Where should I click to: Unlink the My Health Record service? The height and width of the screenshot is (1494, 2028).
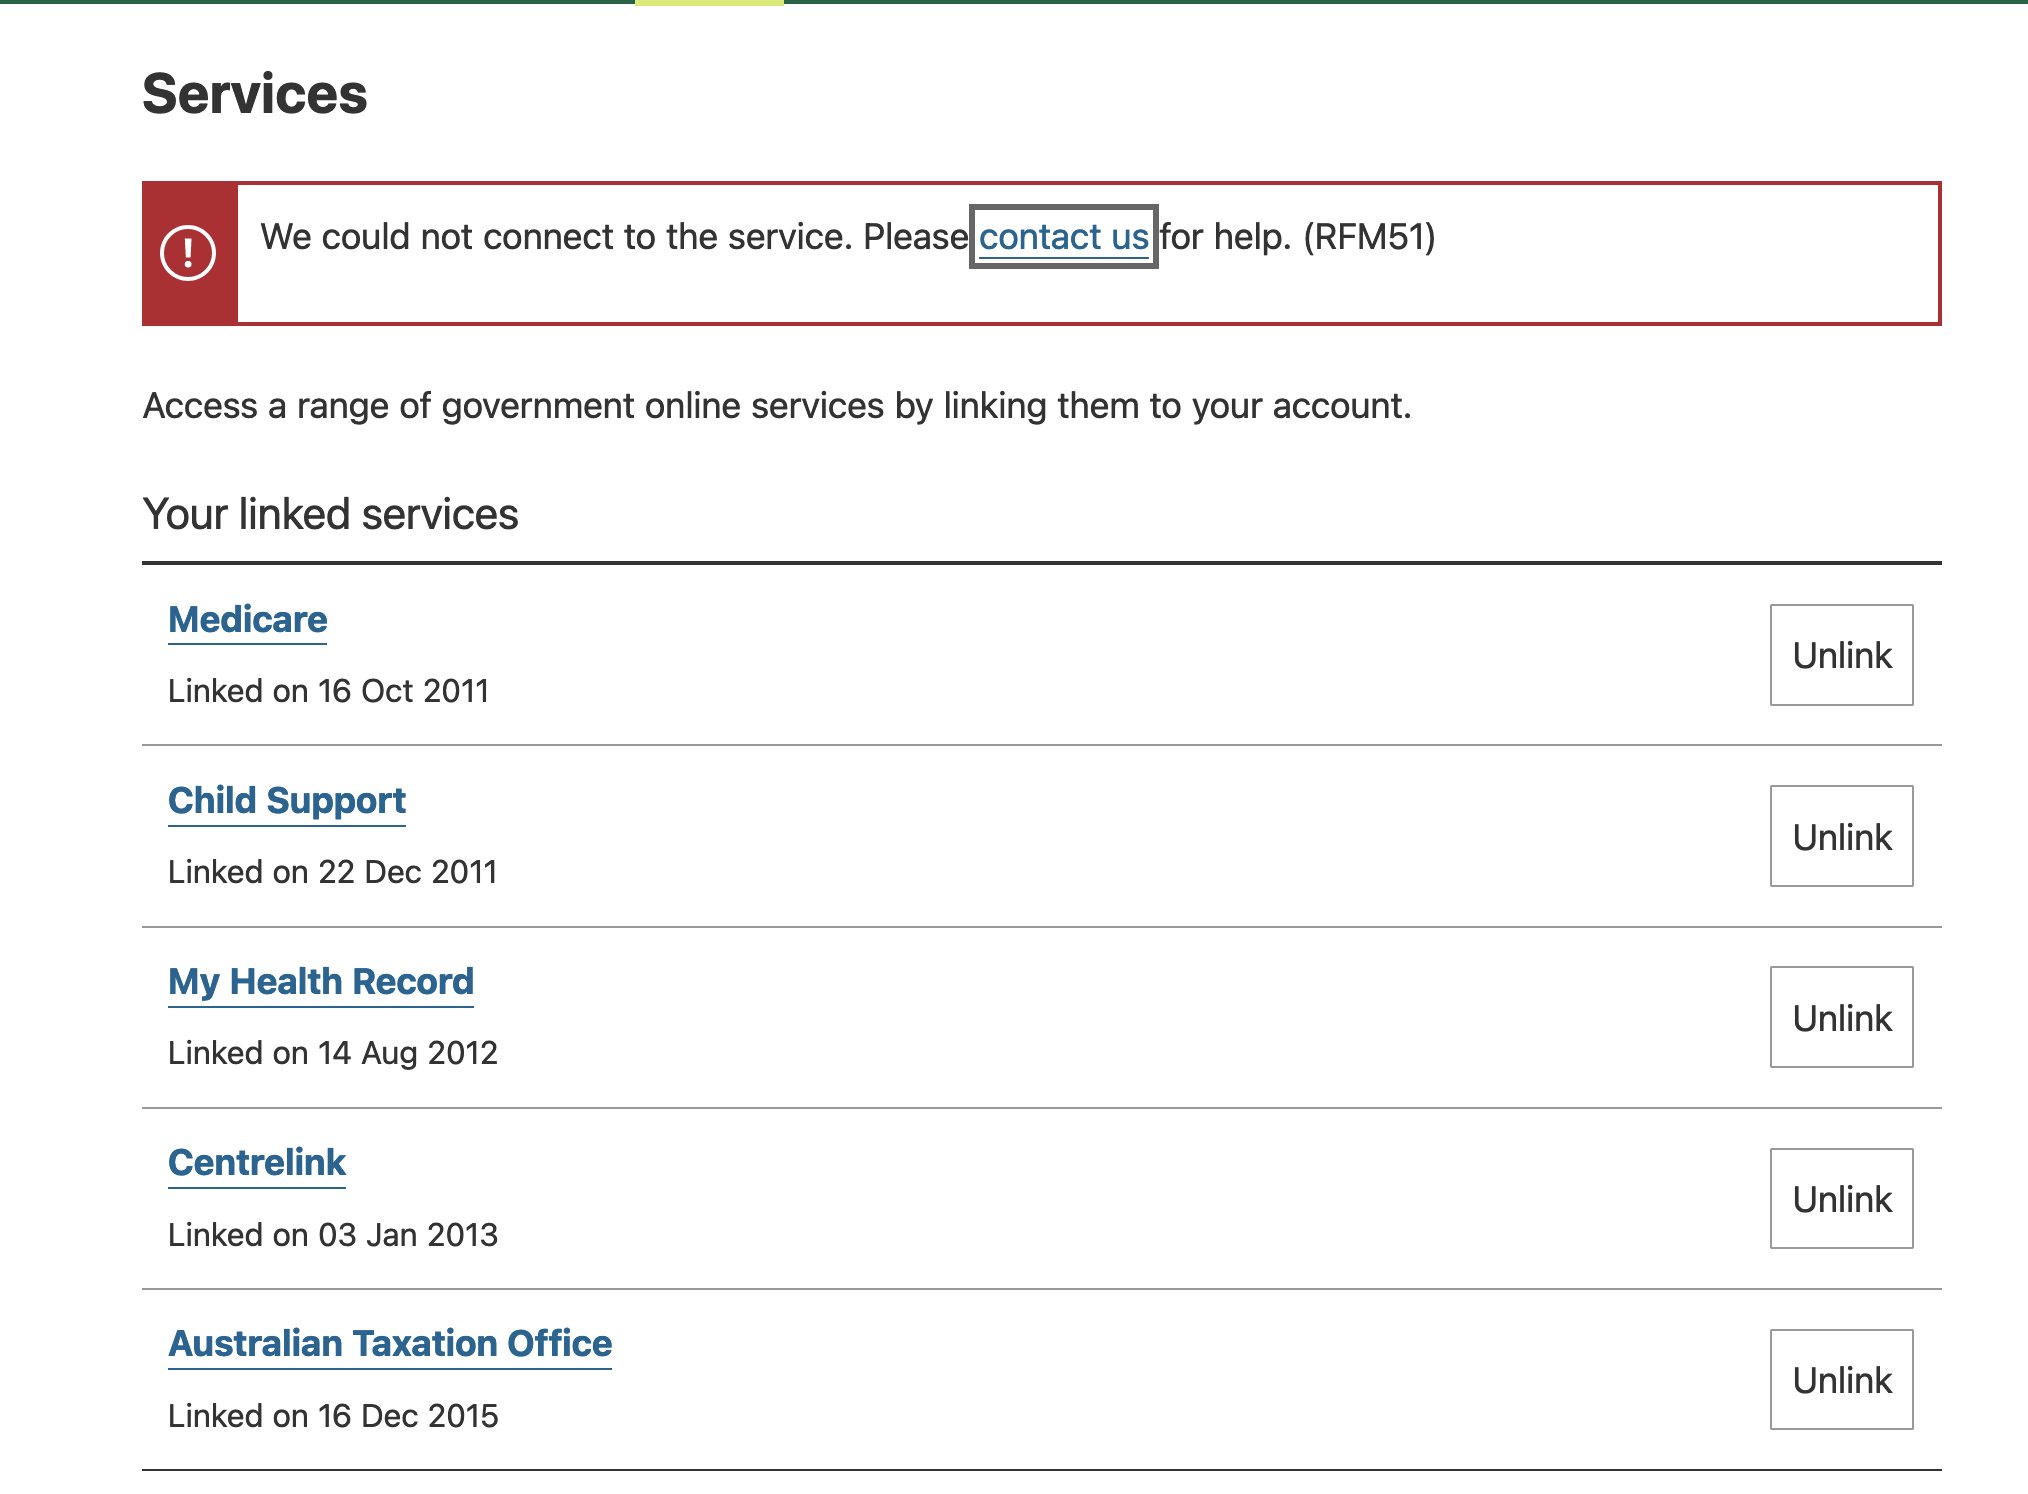1840,1017
